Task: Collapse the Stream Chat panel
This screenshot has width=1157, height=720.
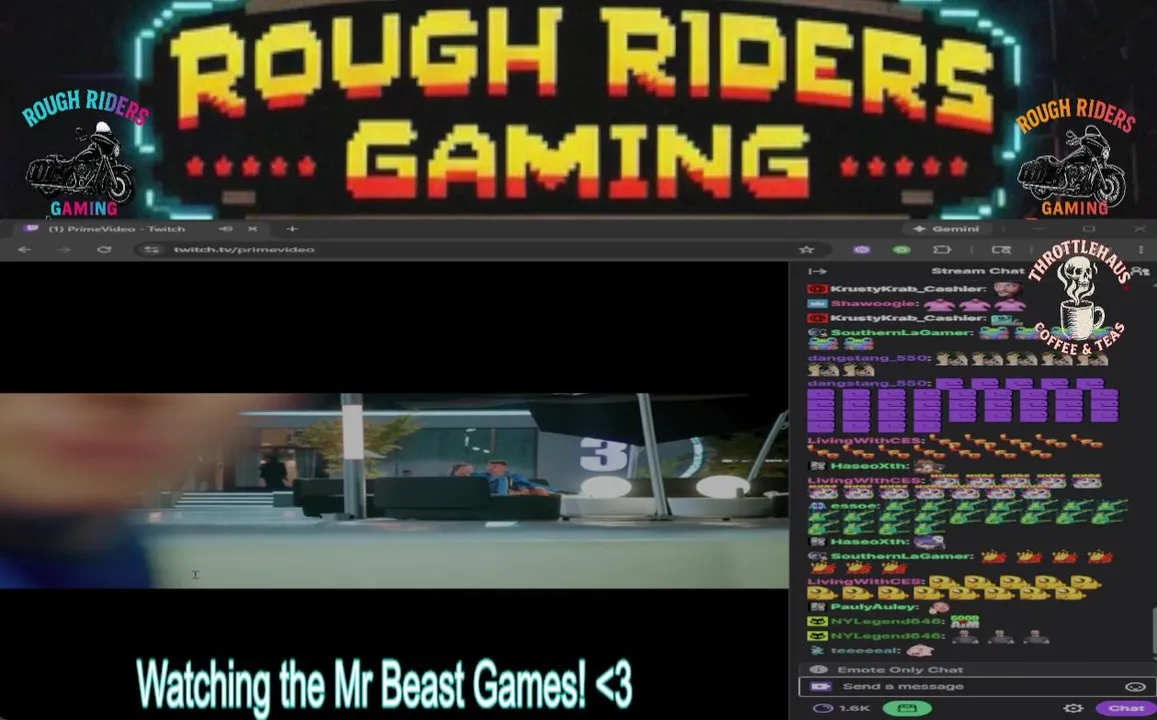Action: point(818,271)
